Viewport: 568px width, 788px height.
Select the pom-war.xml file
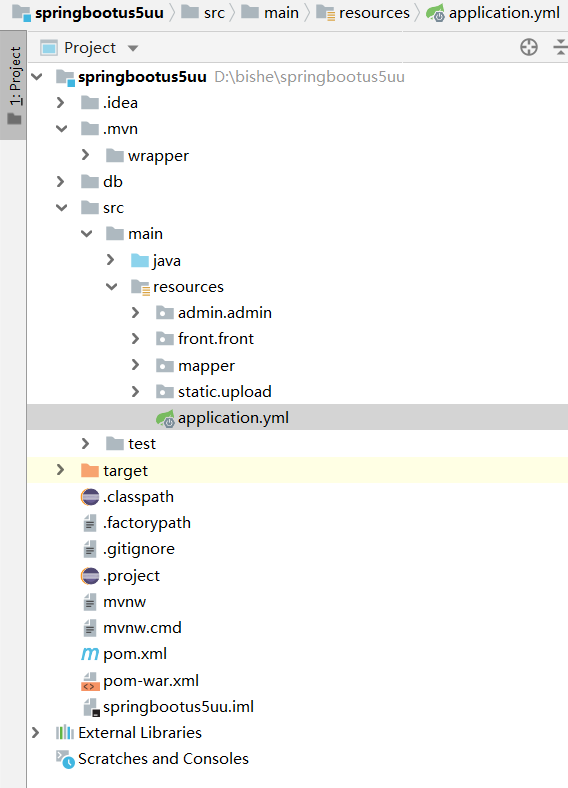click(151, 680)
